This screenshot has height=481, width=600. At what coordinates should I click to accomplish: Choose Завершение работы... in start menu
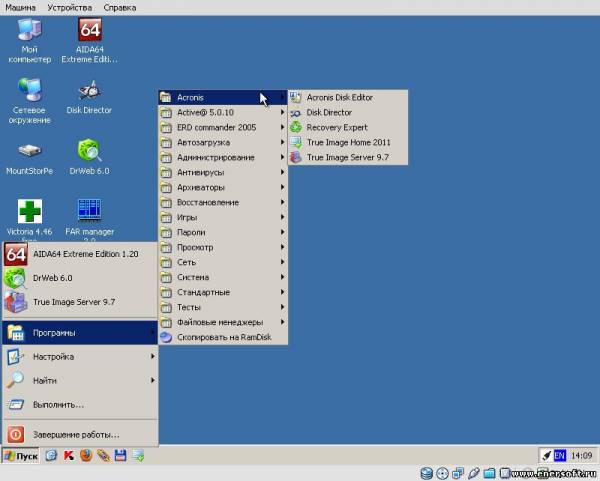[80, 435]
